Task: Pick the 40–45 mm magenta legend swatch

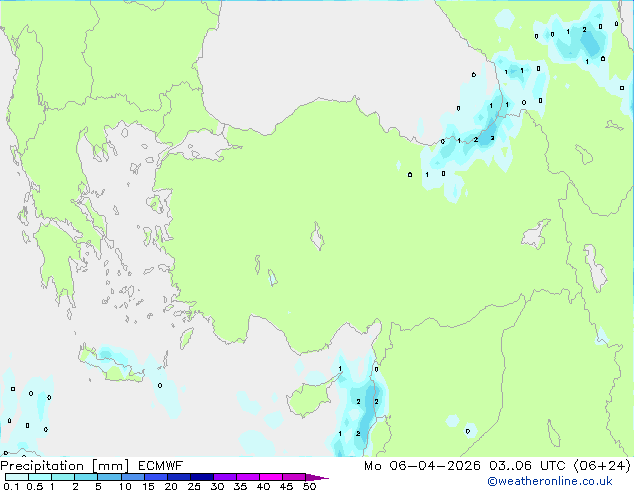Action: pos(271,477)
